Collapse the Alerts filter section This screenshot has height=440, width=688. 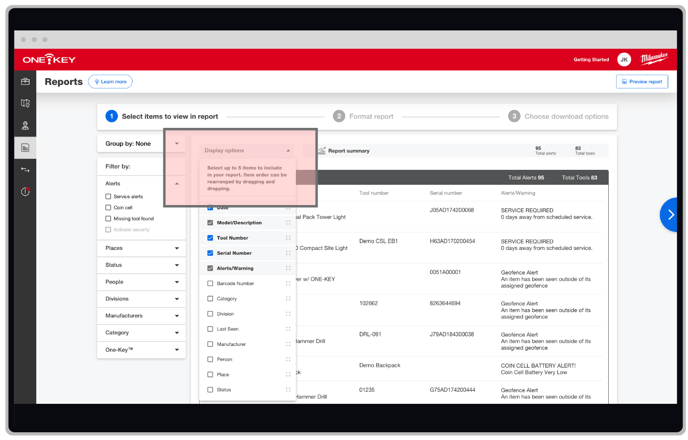pos(177,184)
